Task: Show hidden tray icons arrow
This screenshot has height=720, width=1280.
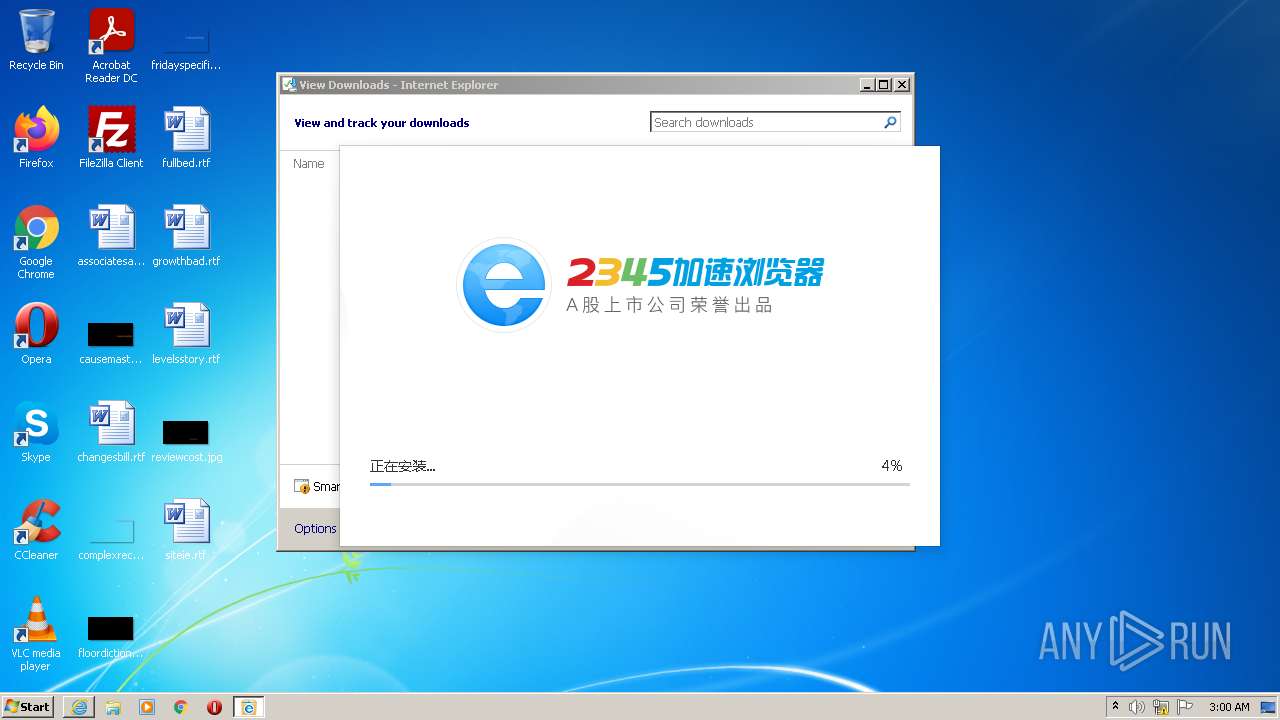Action: [1116, 707]
